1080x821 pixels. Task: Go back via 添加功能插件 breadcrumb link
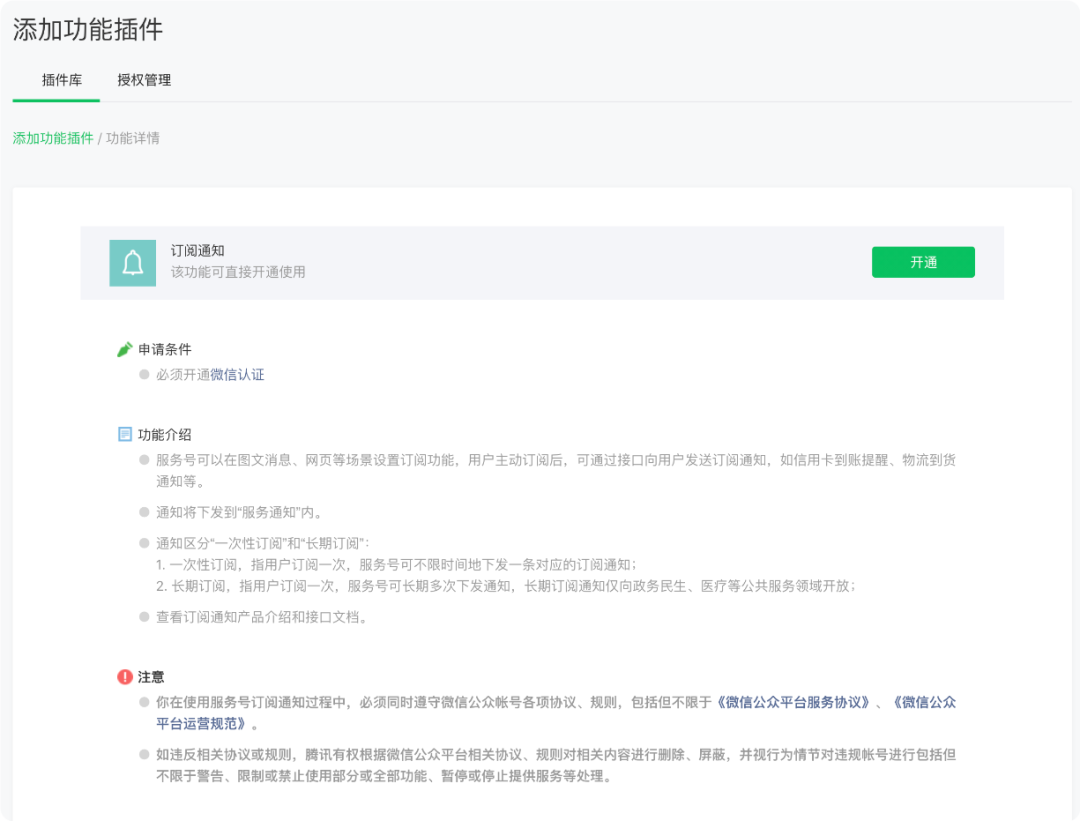tap(53, 138)
